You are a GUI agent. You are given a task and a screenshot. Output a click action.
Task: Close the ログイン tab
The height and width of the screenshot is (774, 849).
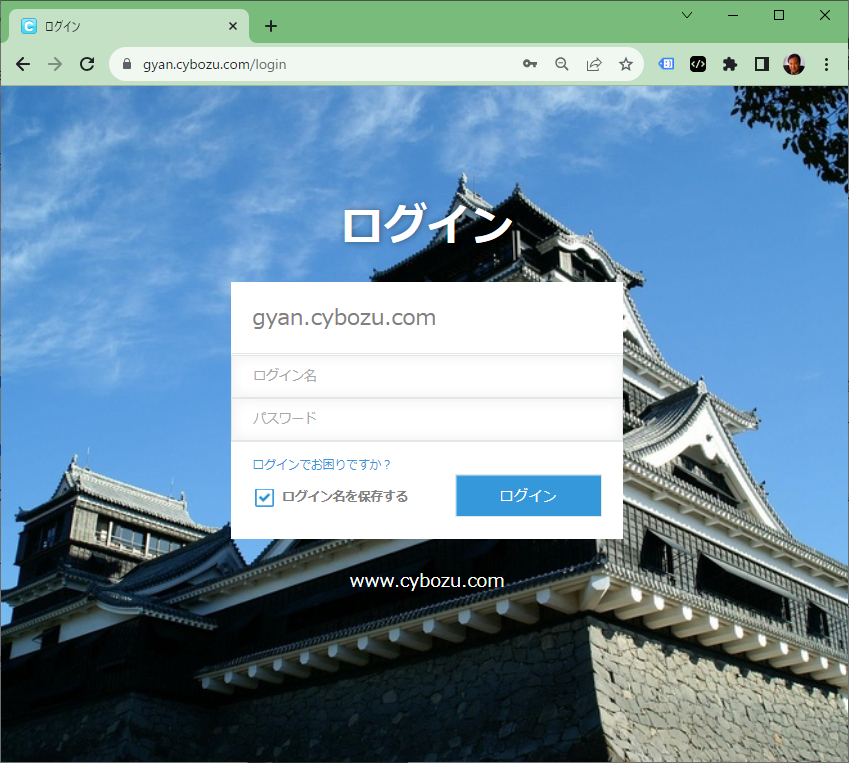[x=233, y=26]
